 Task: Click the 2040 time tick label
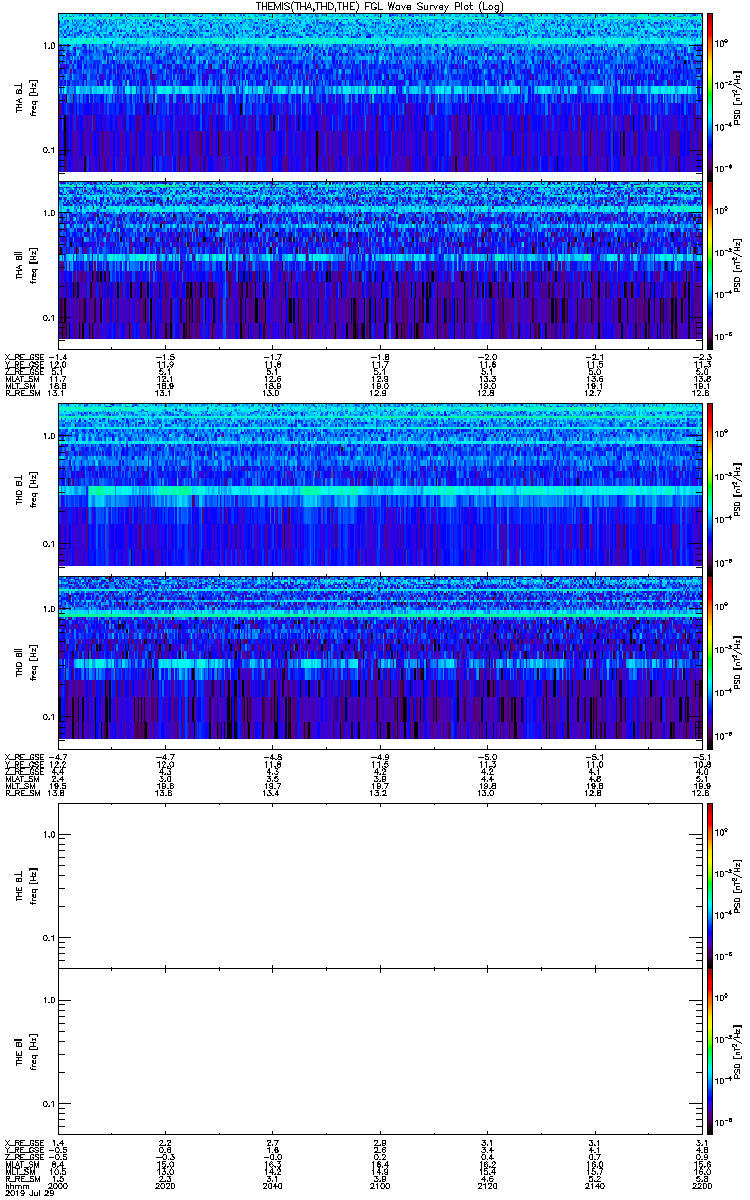273,1187
